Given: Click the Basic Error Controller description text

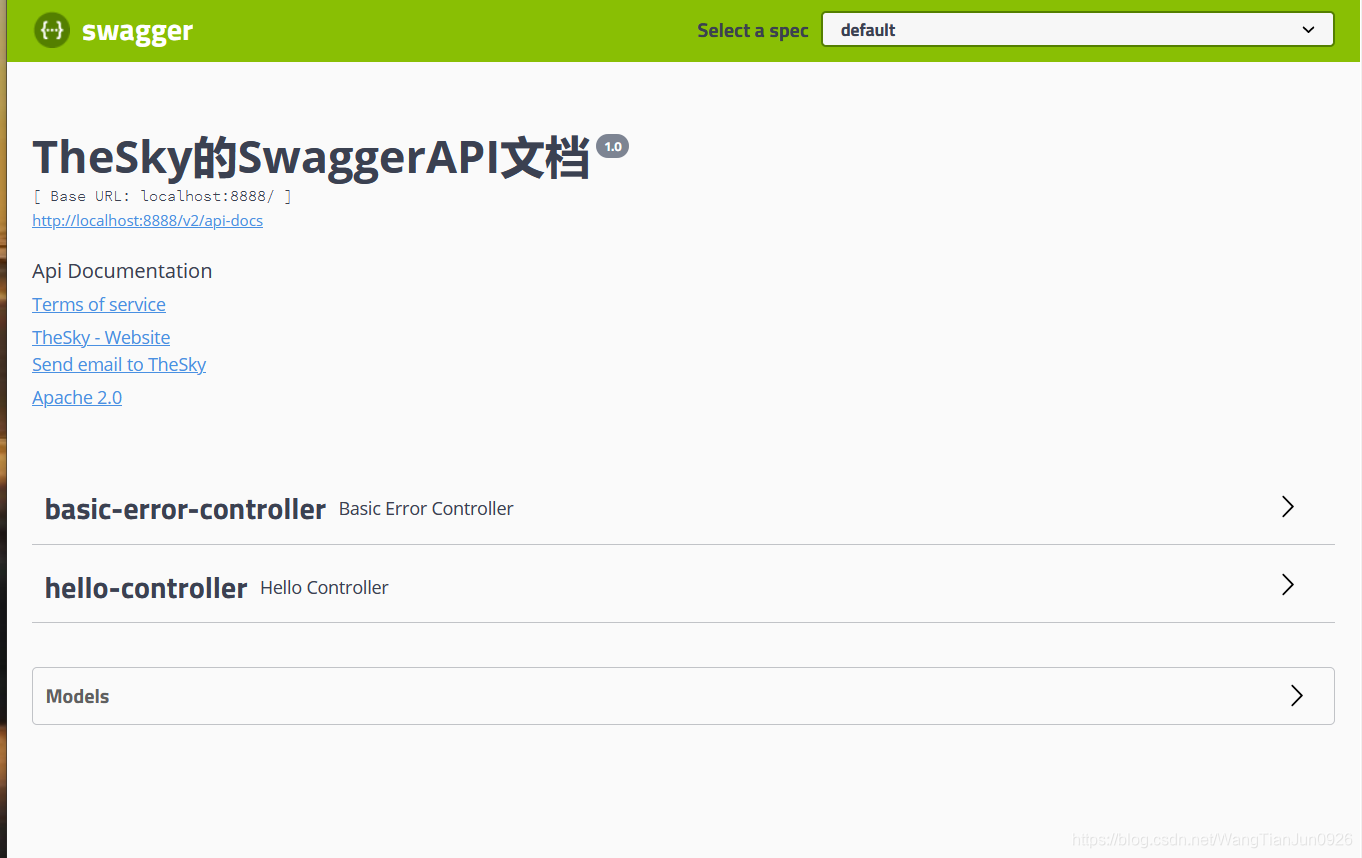Looking at the screenshot, I should coord(426,509).
